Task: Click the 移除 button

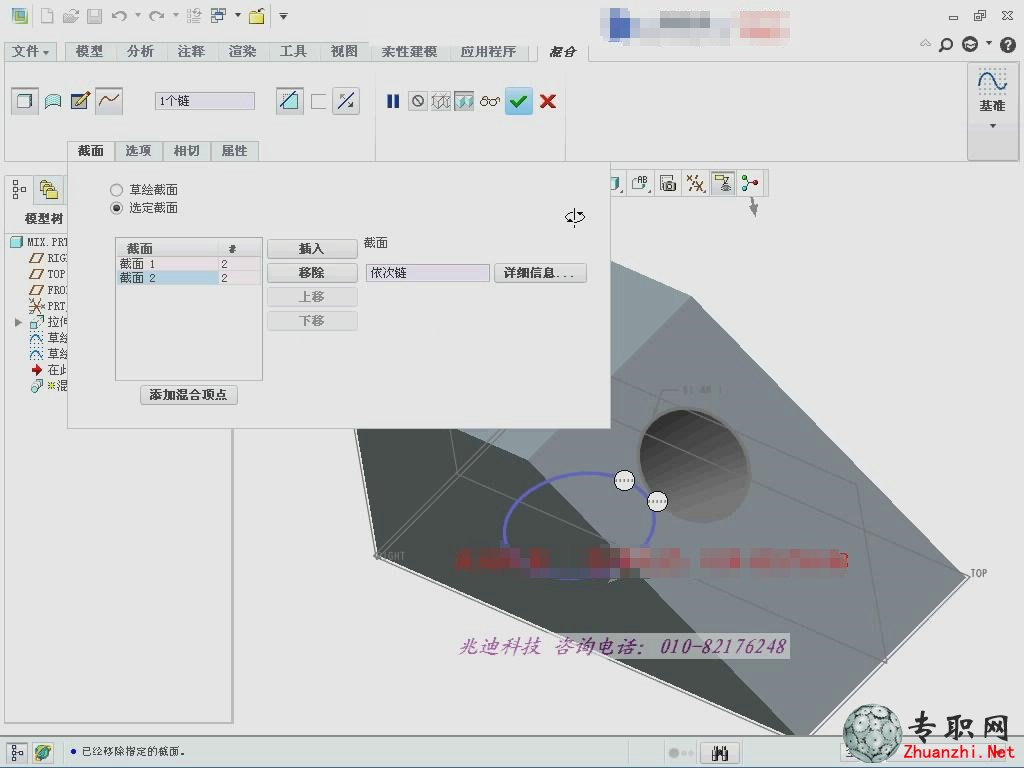Action: tap(312, 273)
